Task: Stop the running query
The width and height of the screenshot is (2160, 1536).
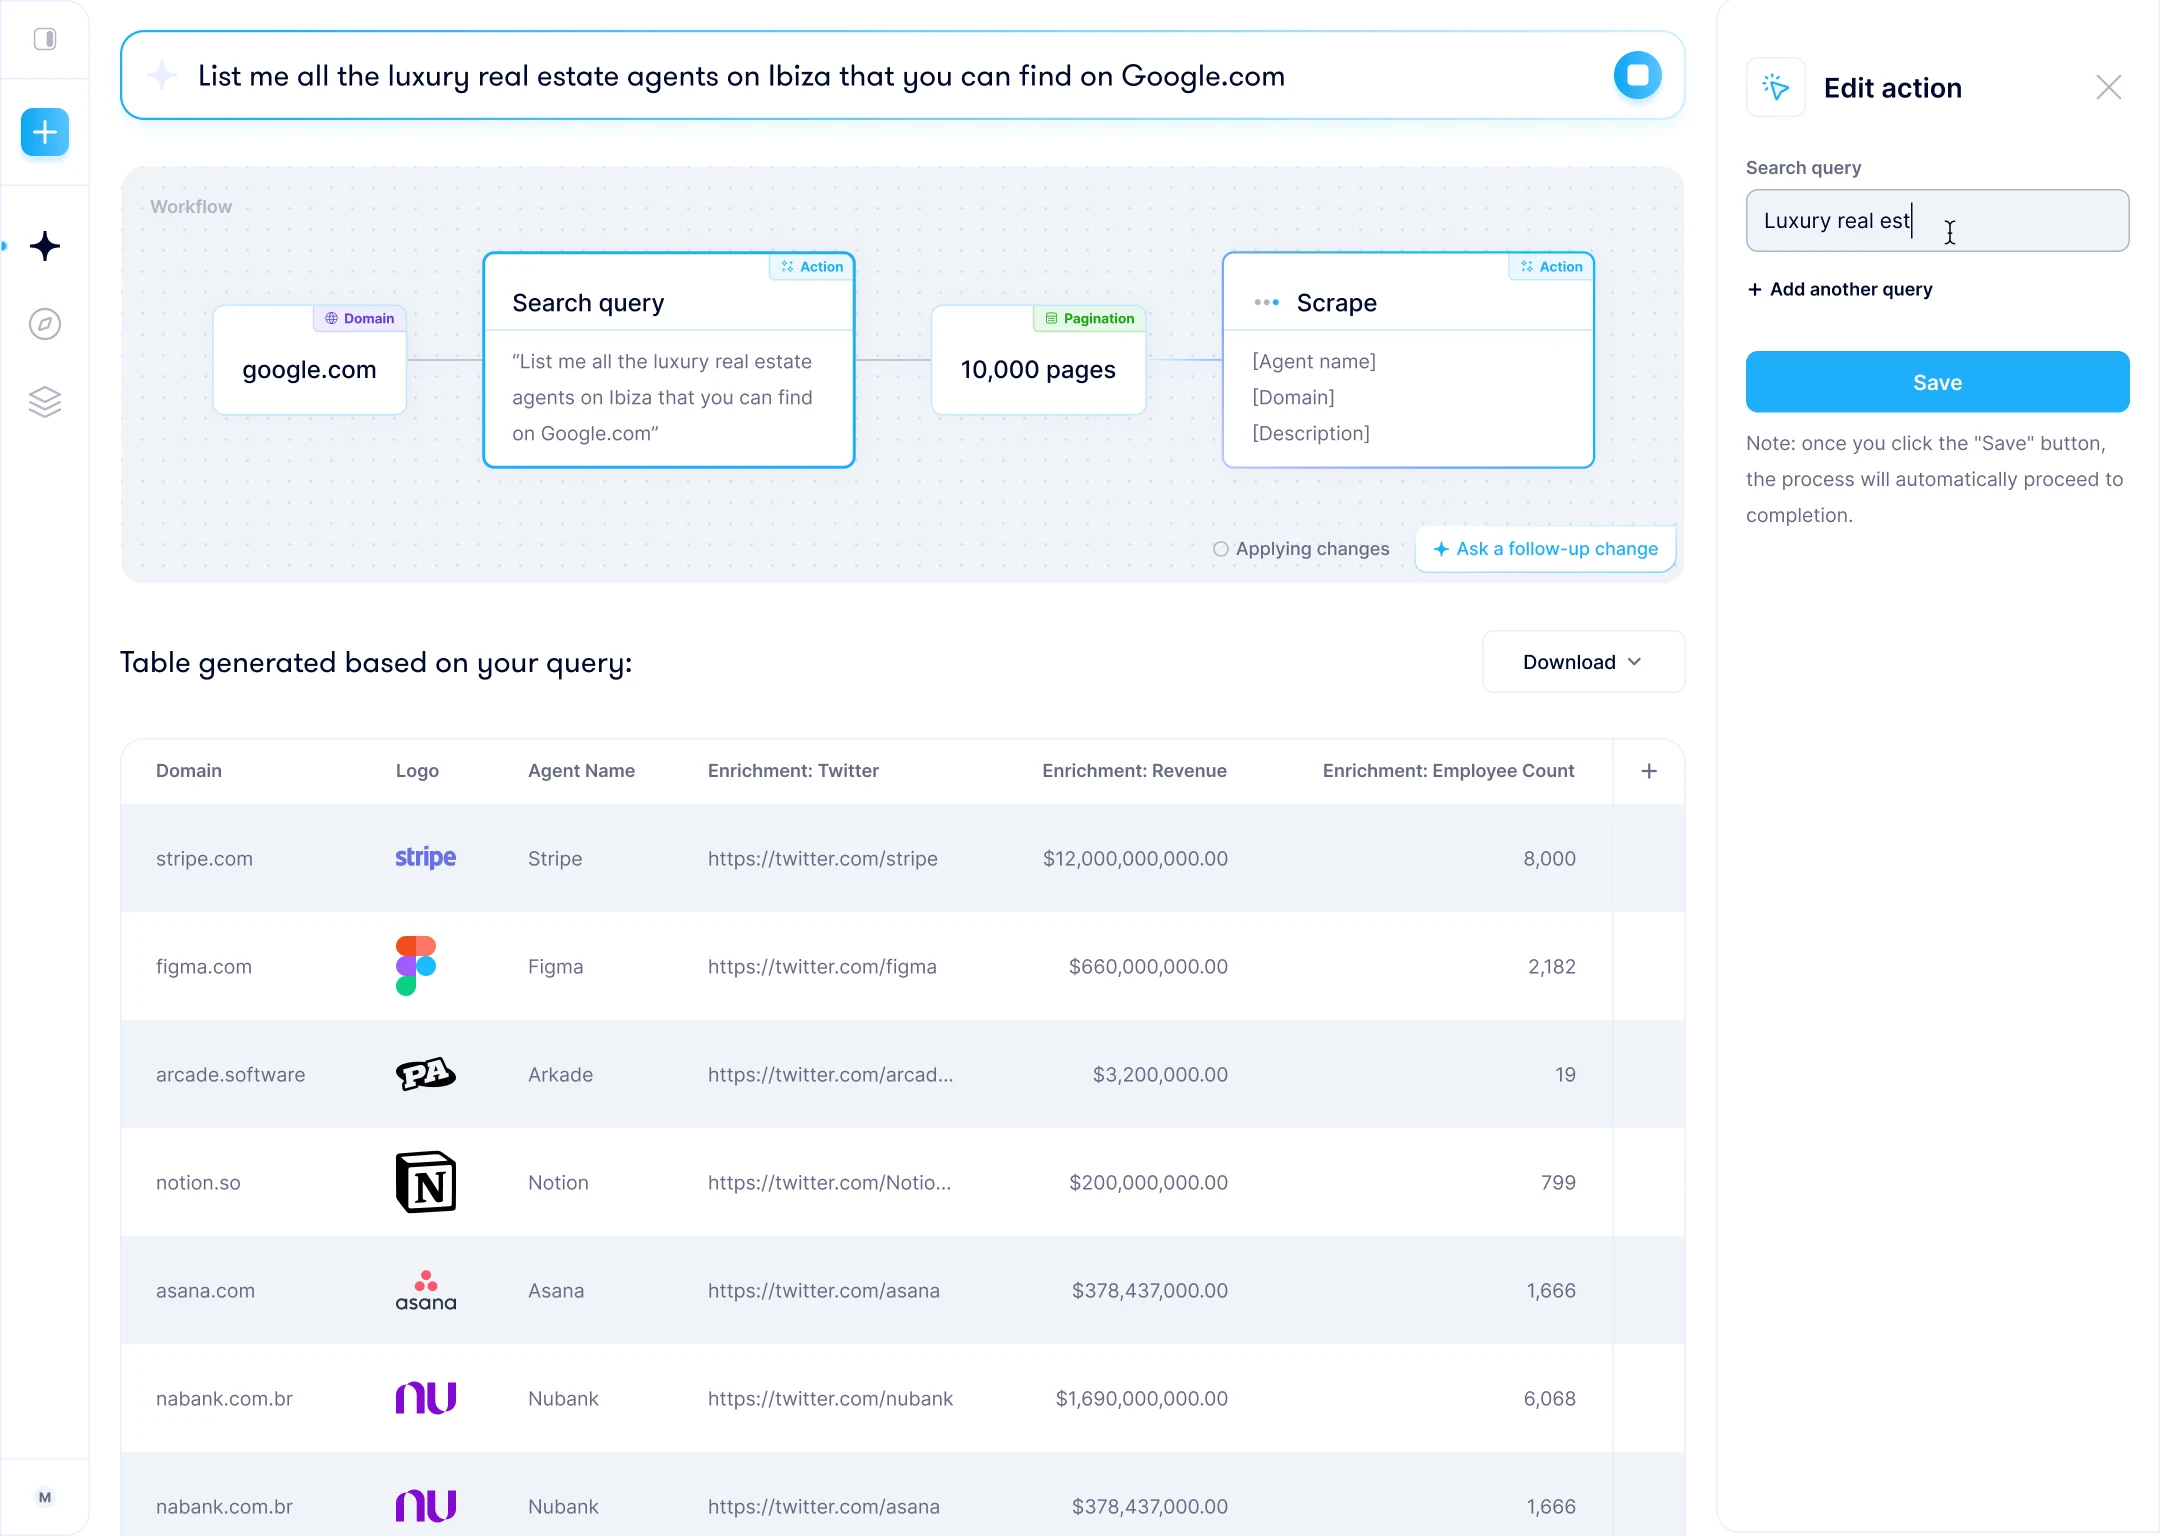Action: pyautogui.click(x=1638, y=75)
